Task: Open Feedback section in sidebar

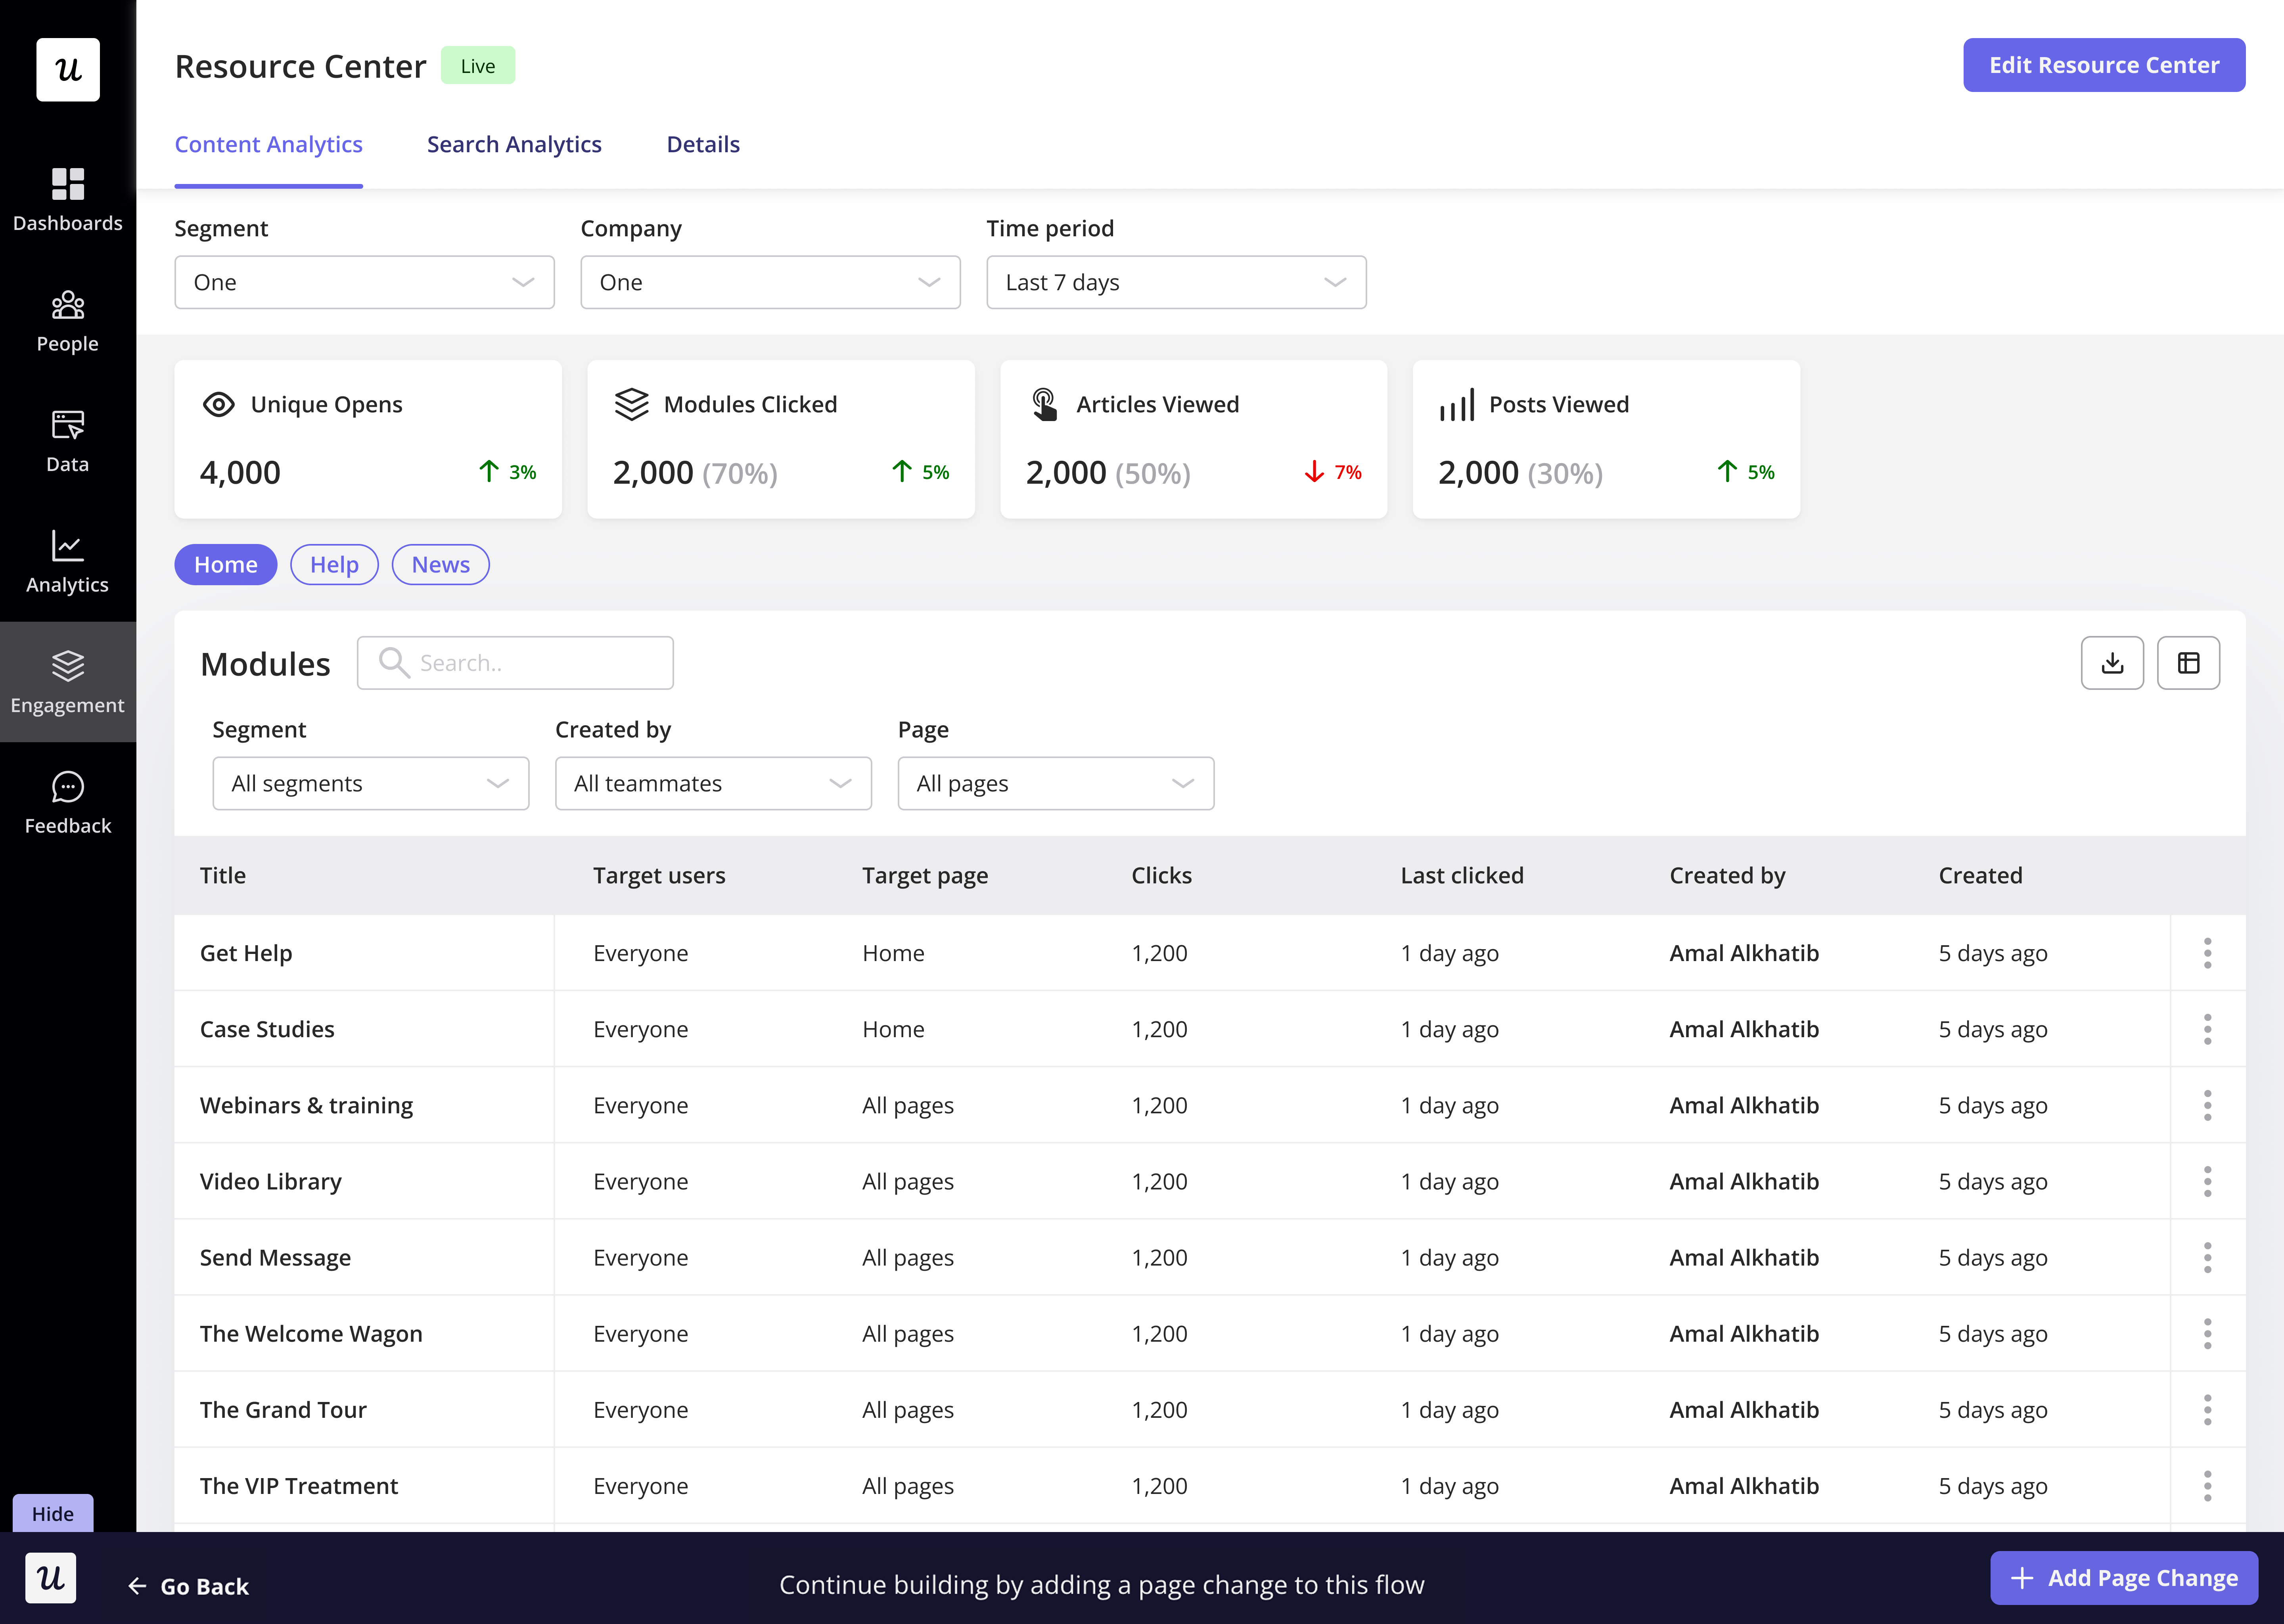Action: click(x=67, y=802)
